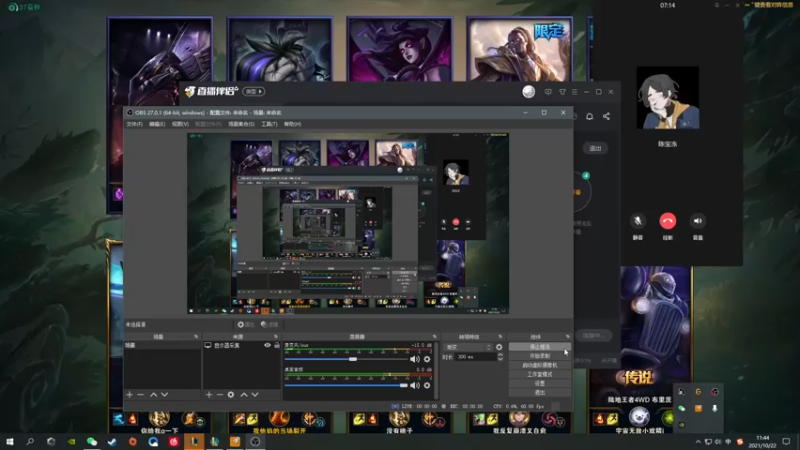Screen dimensions: 800x450
Task: Open Settings from OBS controls
Action: (540, 384)
